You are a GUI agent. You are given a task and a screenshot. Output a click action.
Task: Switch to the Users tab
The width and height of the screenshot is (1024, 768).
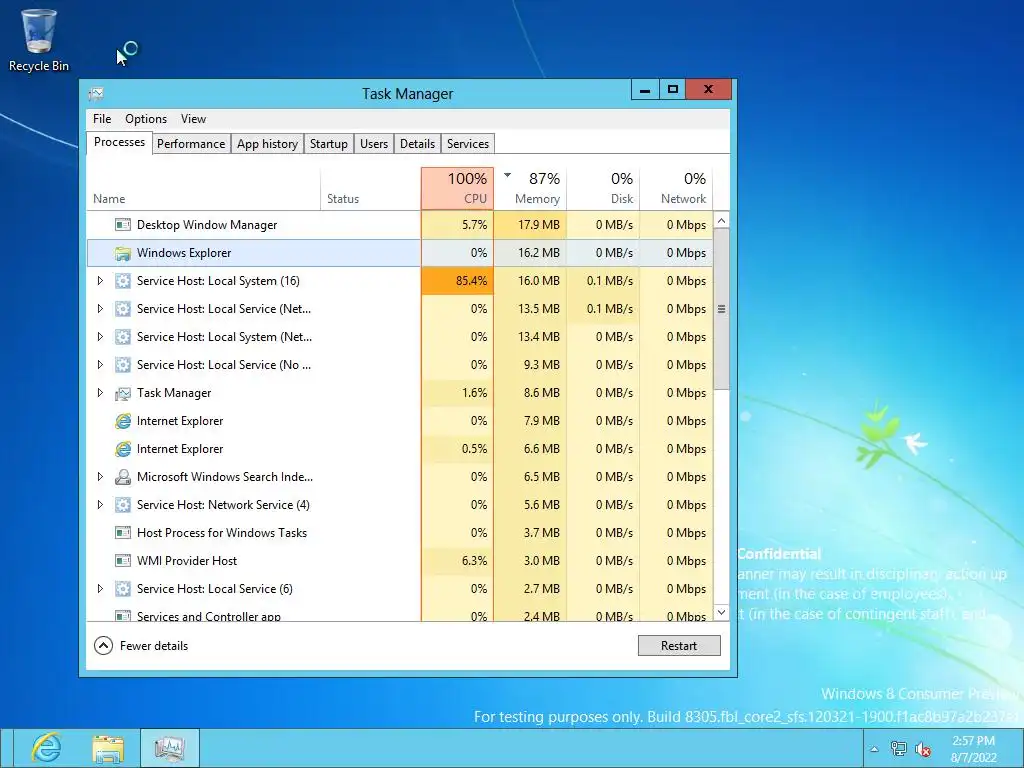(x=374, y=144)
